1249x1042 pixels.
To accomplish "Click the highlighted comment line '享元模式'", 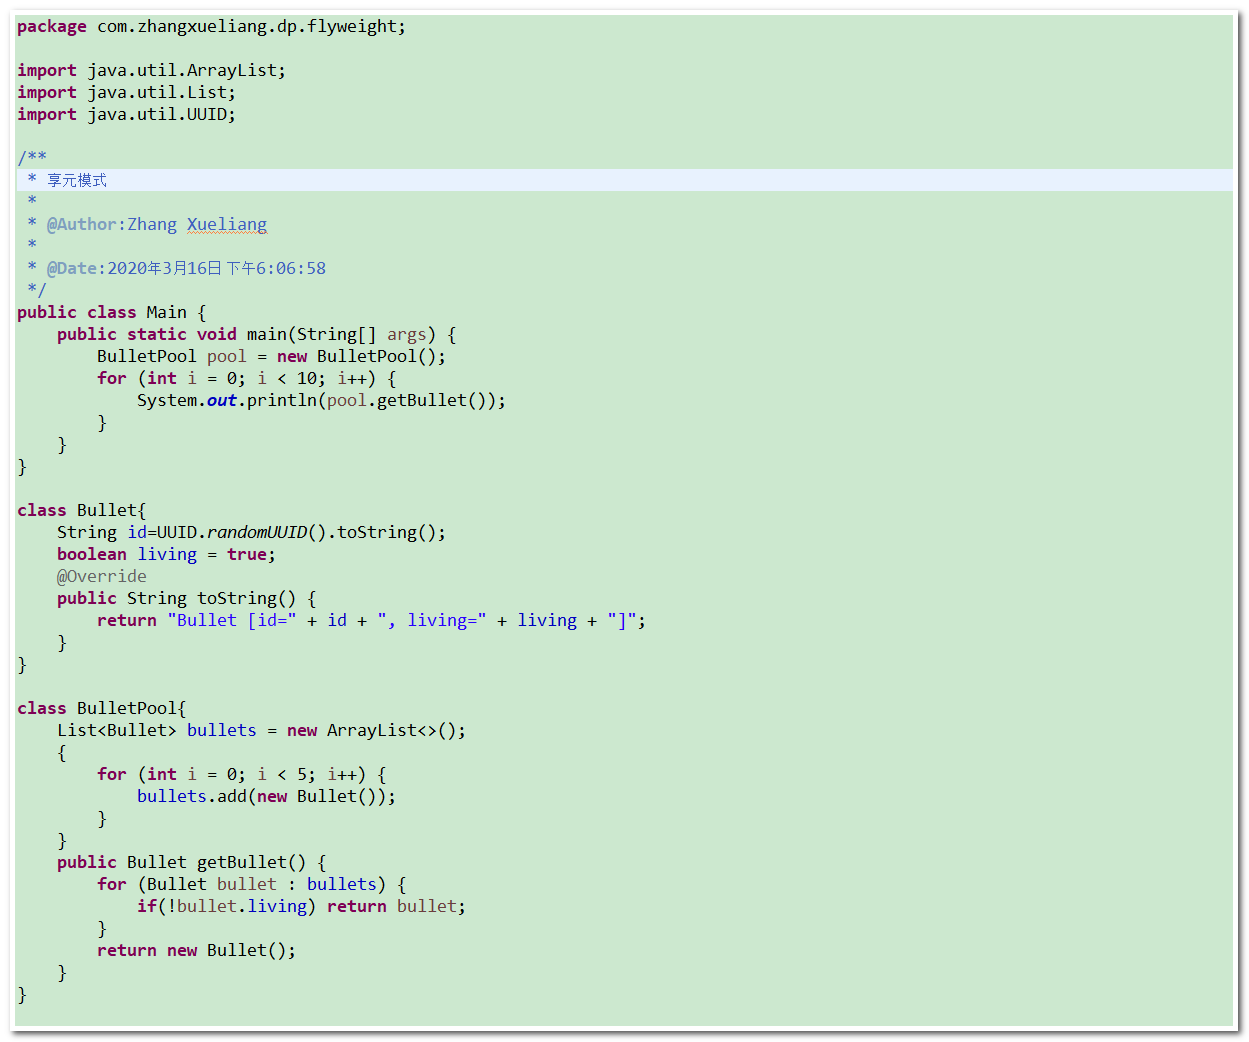I will click(x=624, y=180).
